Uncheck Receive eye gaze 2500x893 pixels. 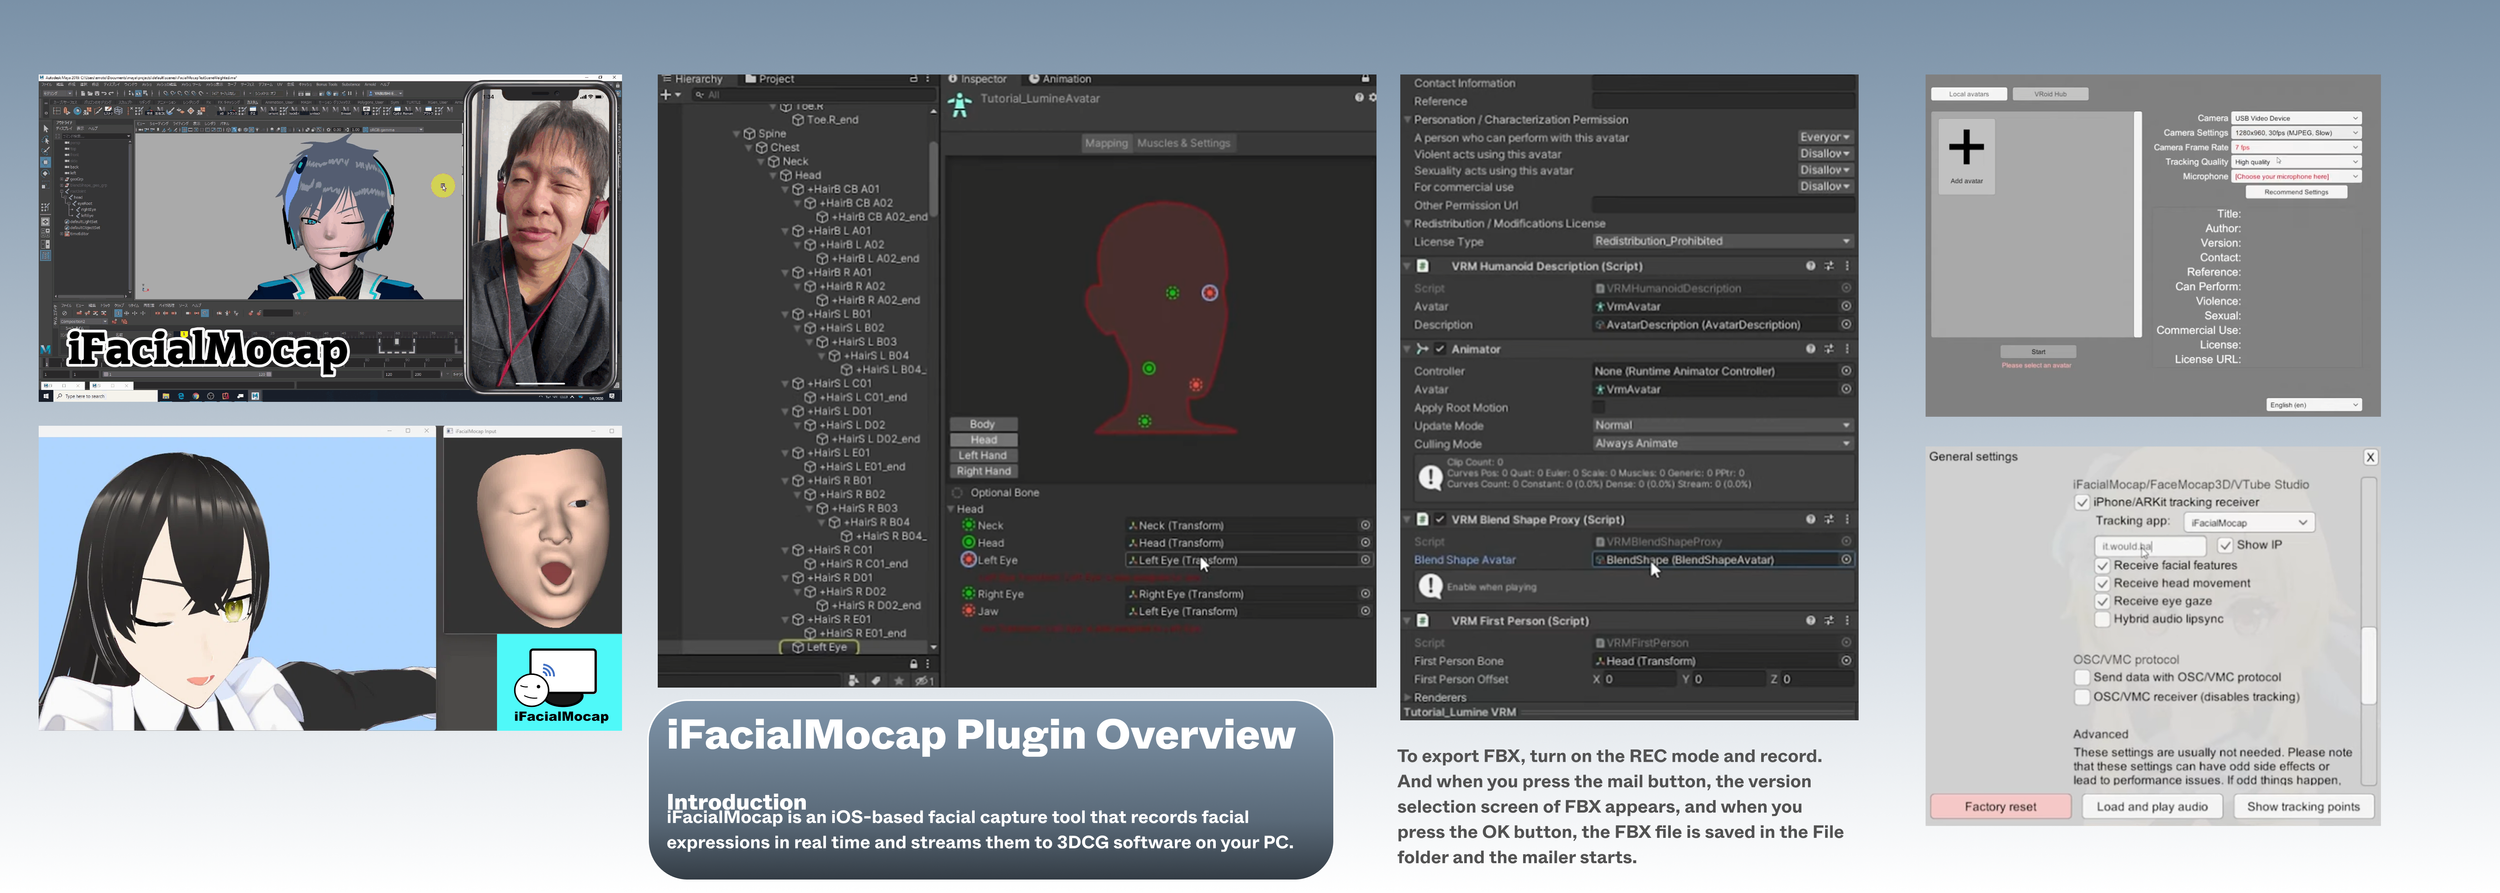tap(2102, 601)
